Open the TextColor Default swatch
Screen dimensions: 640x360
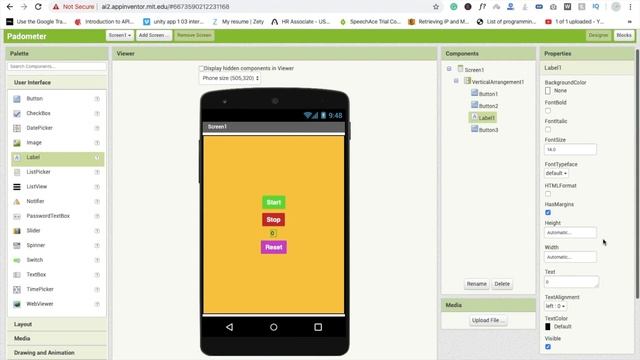548,327
